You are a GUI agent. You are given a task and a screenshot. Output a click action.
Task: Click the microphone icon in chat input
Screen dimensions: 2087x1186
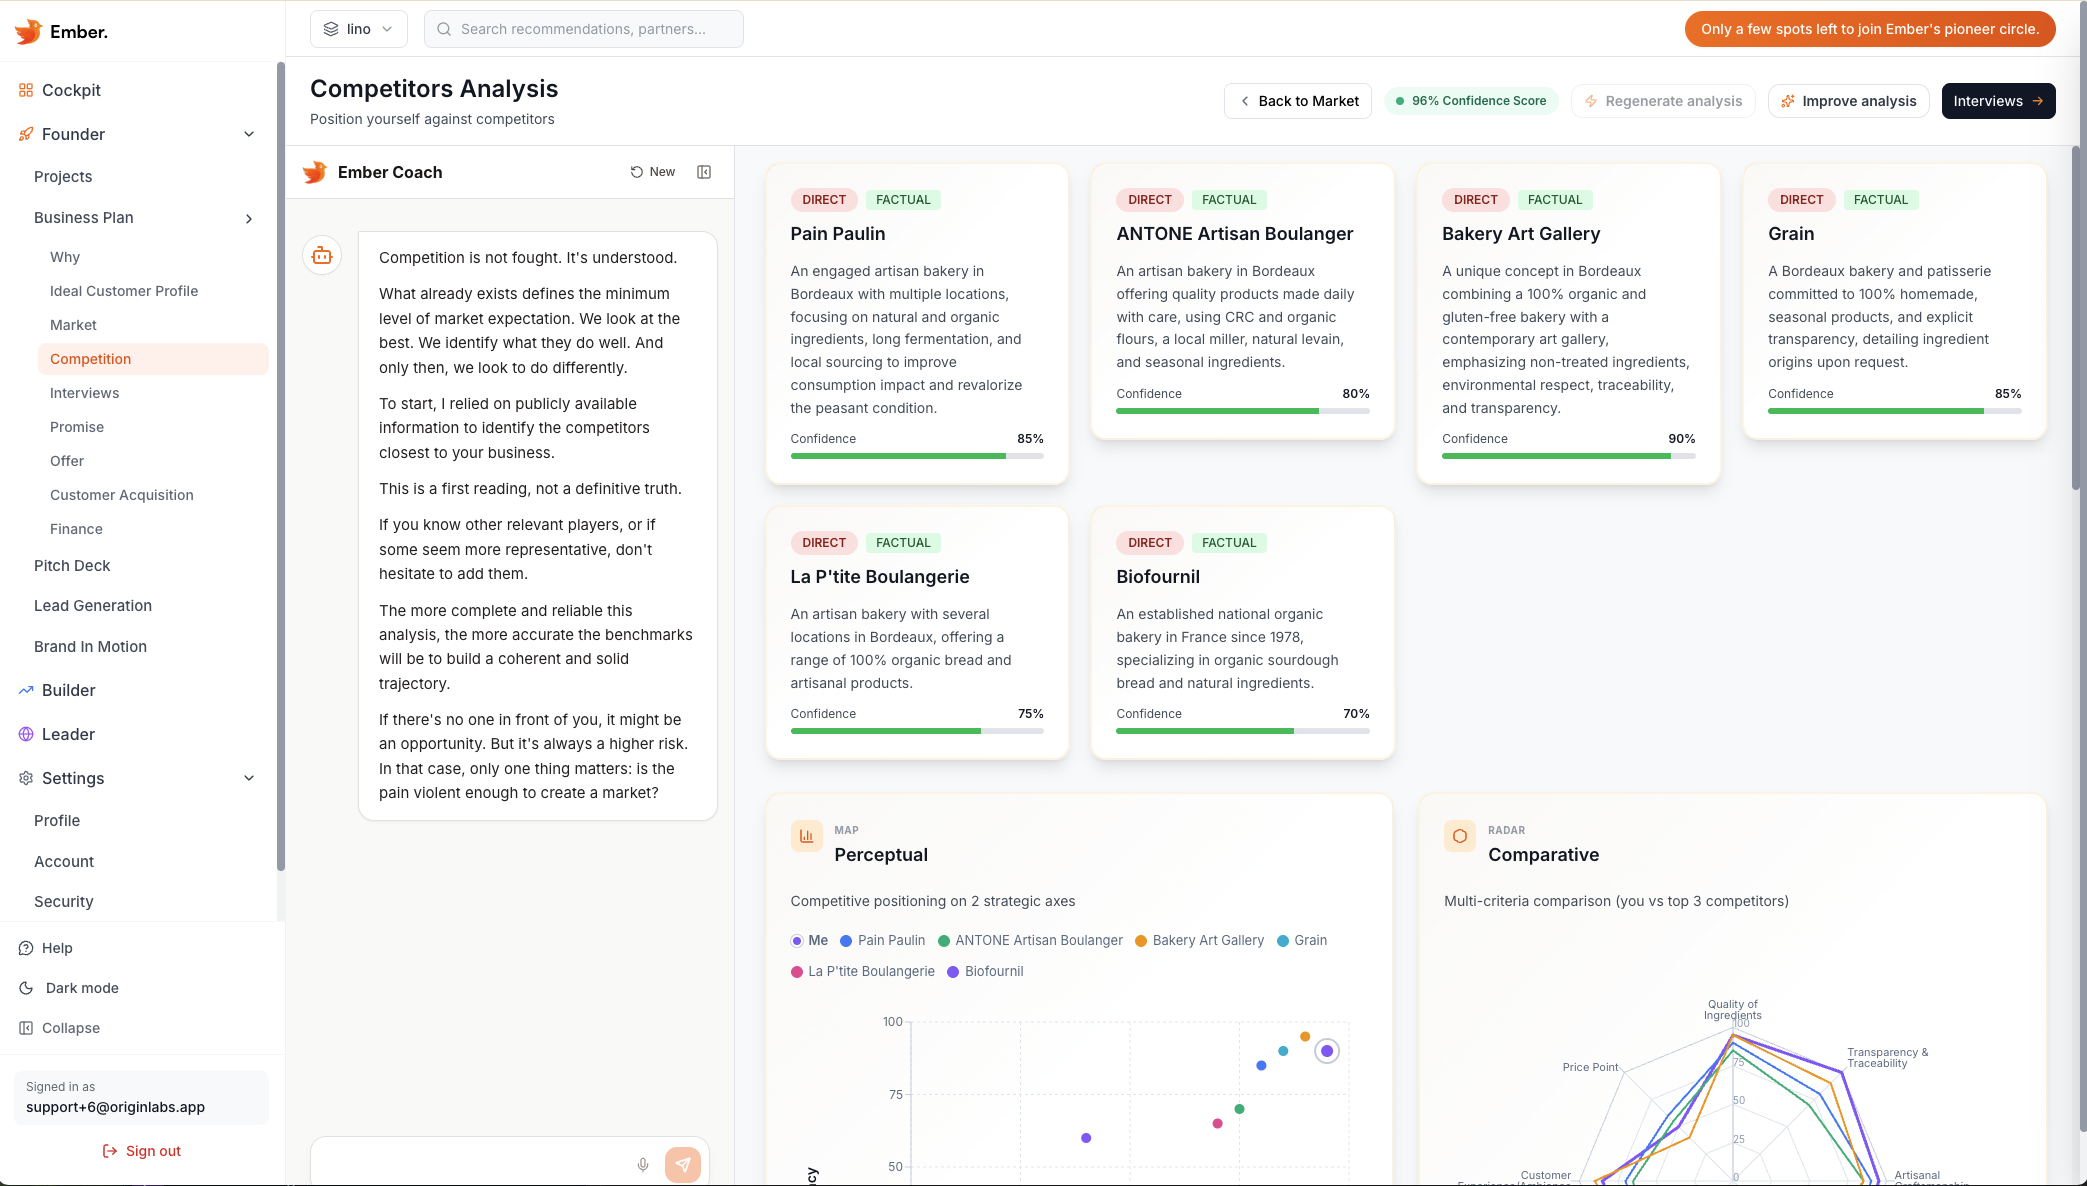(x=643, y=1164)
